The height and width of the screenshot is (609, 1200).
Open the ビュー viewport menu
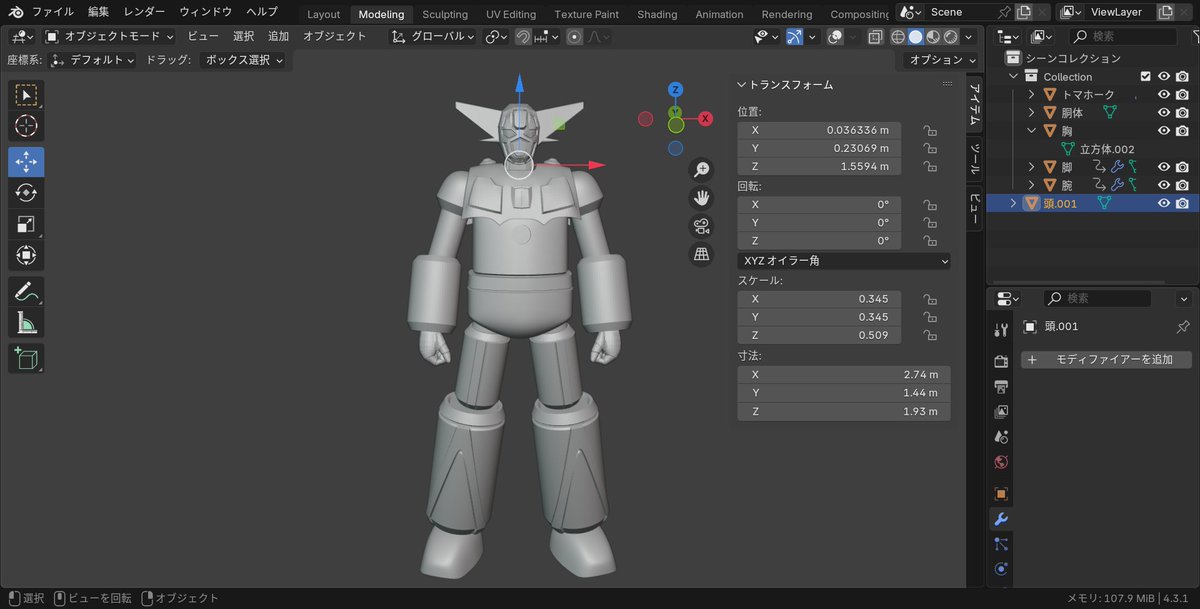[x=203, y=36]
